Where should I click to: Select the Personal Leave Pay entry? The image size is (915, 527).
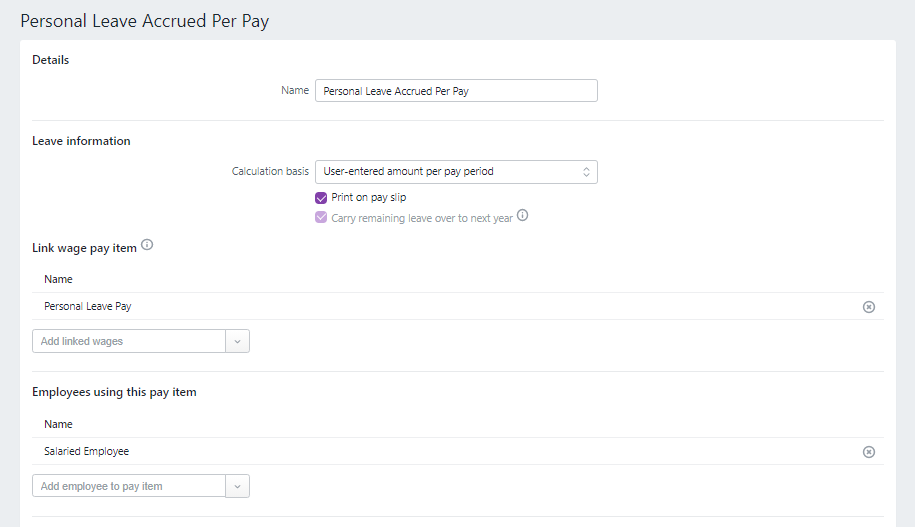[x=88, y=307]
